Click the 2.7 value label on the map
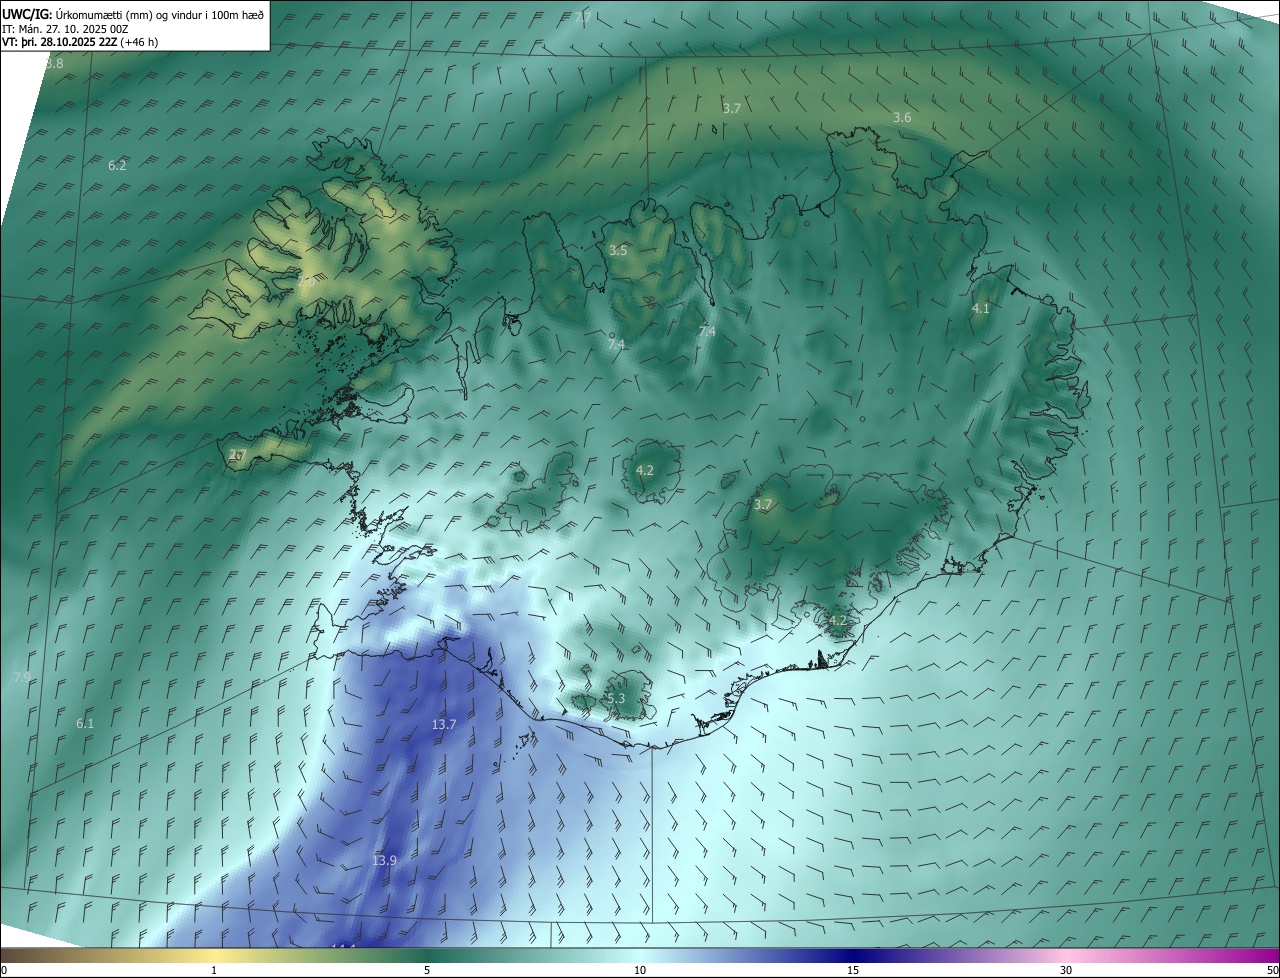The image size is (1280, 978). [237, 455]
